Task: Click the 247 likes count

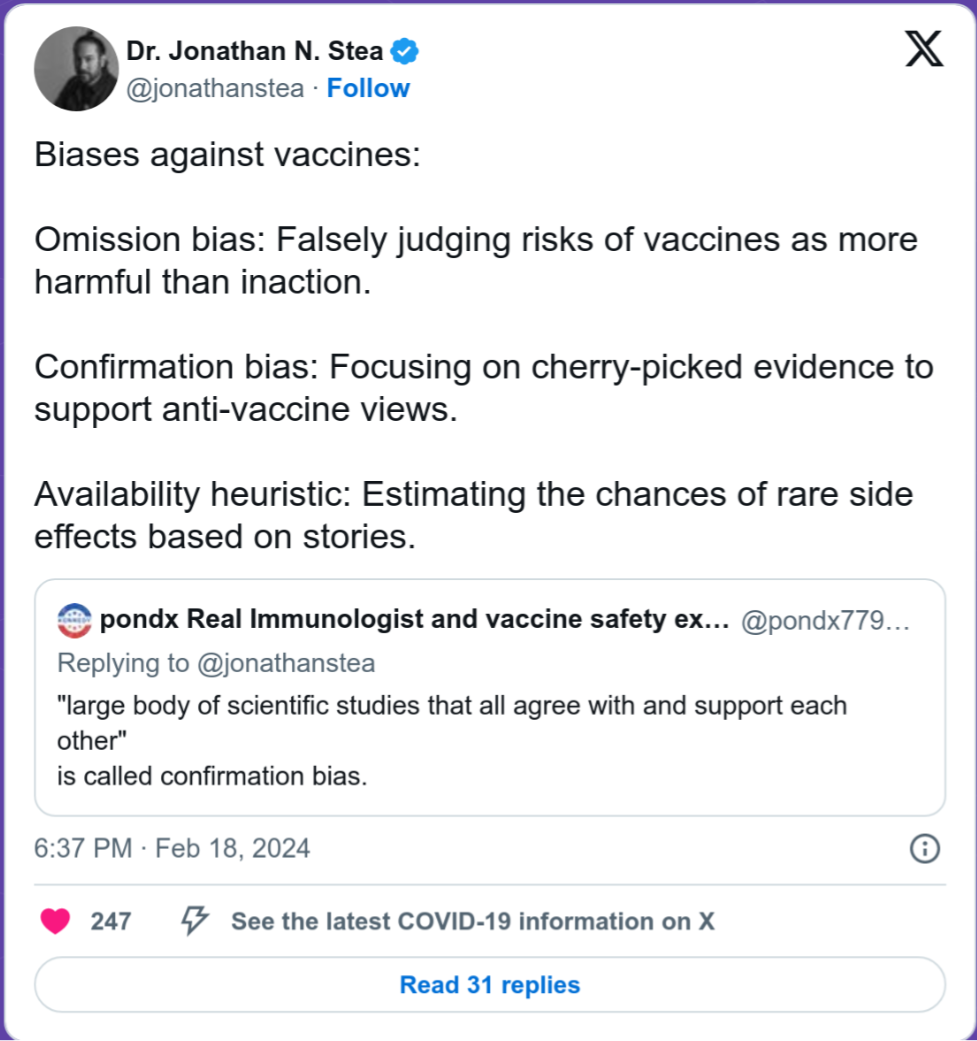Action: (111, 921)
